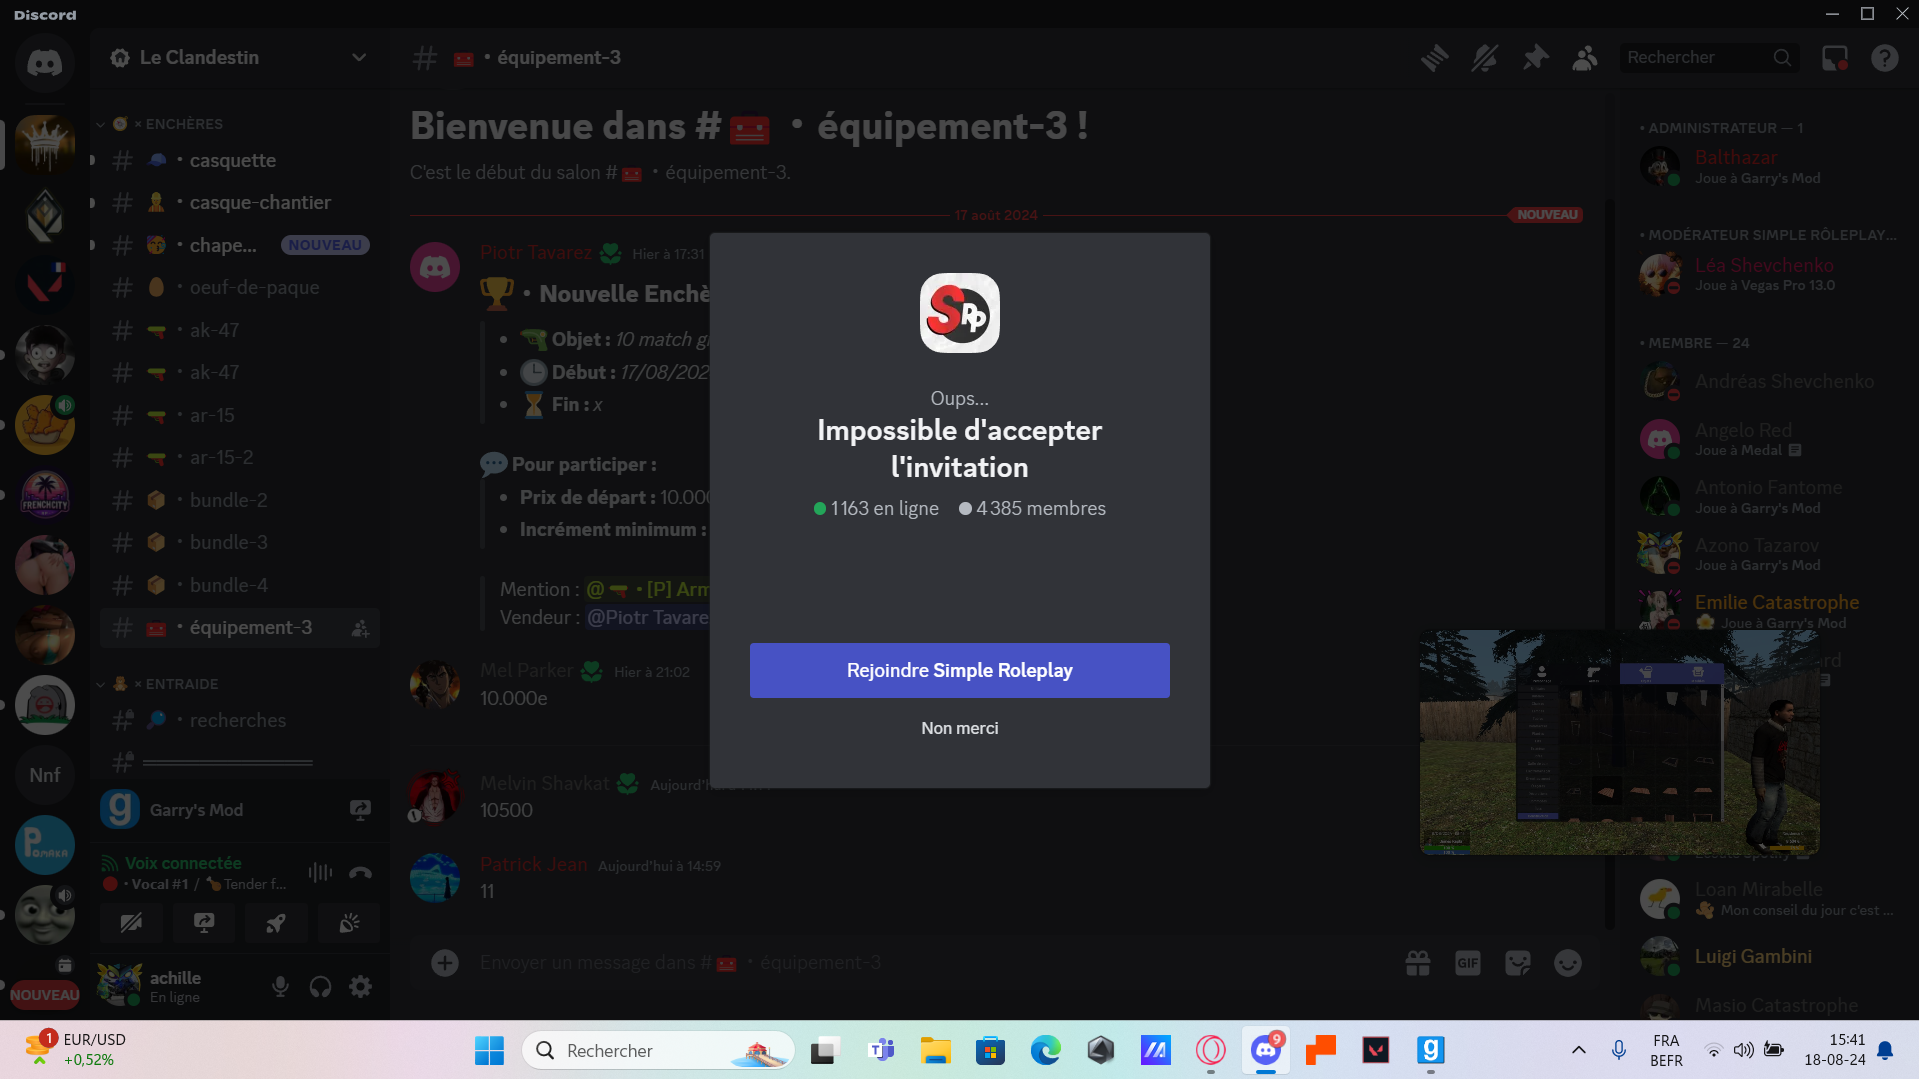Open EUR/USD taskbar widget

(75, 1049)
